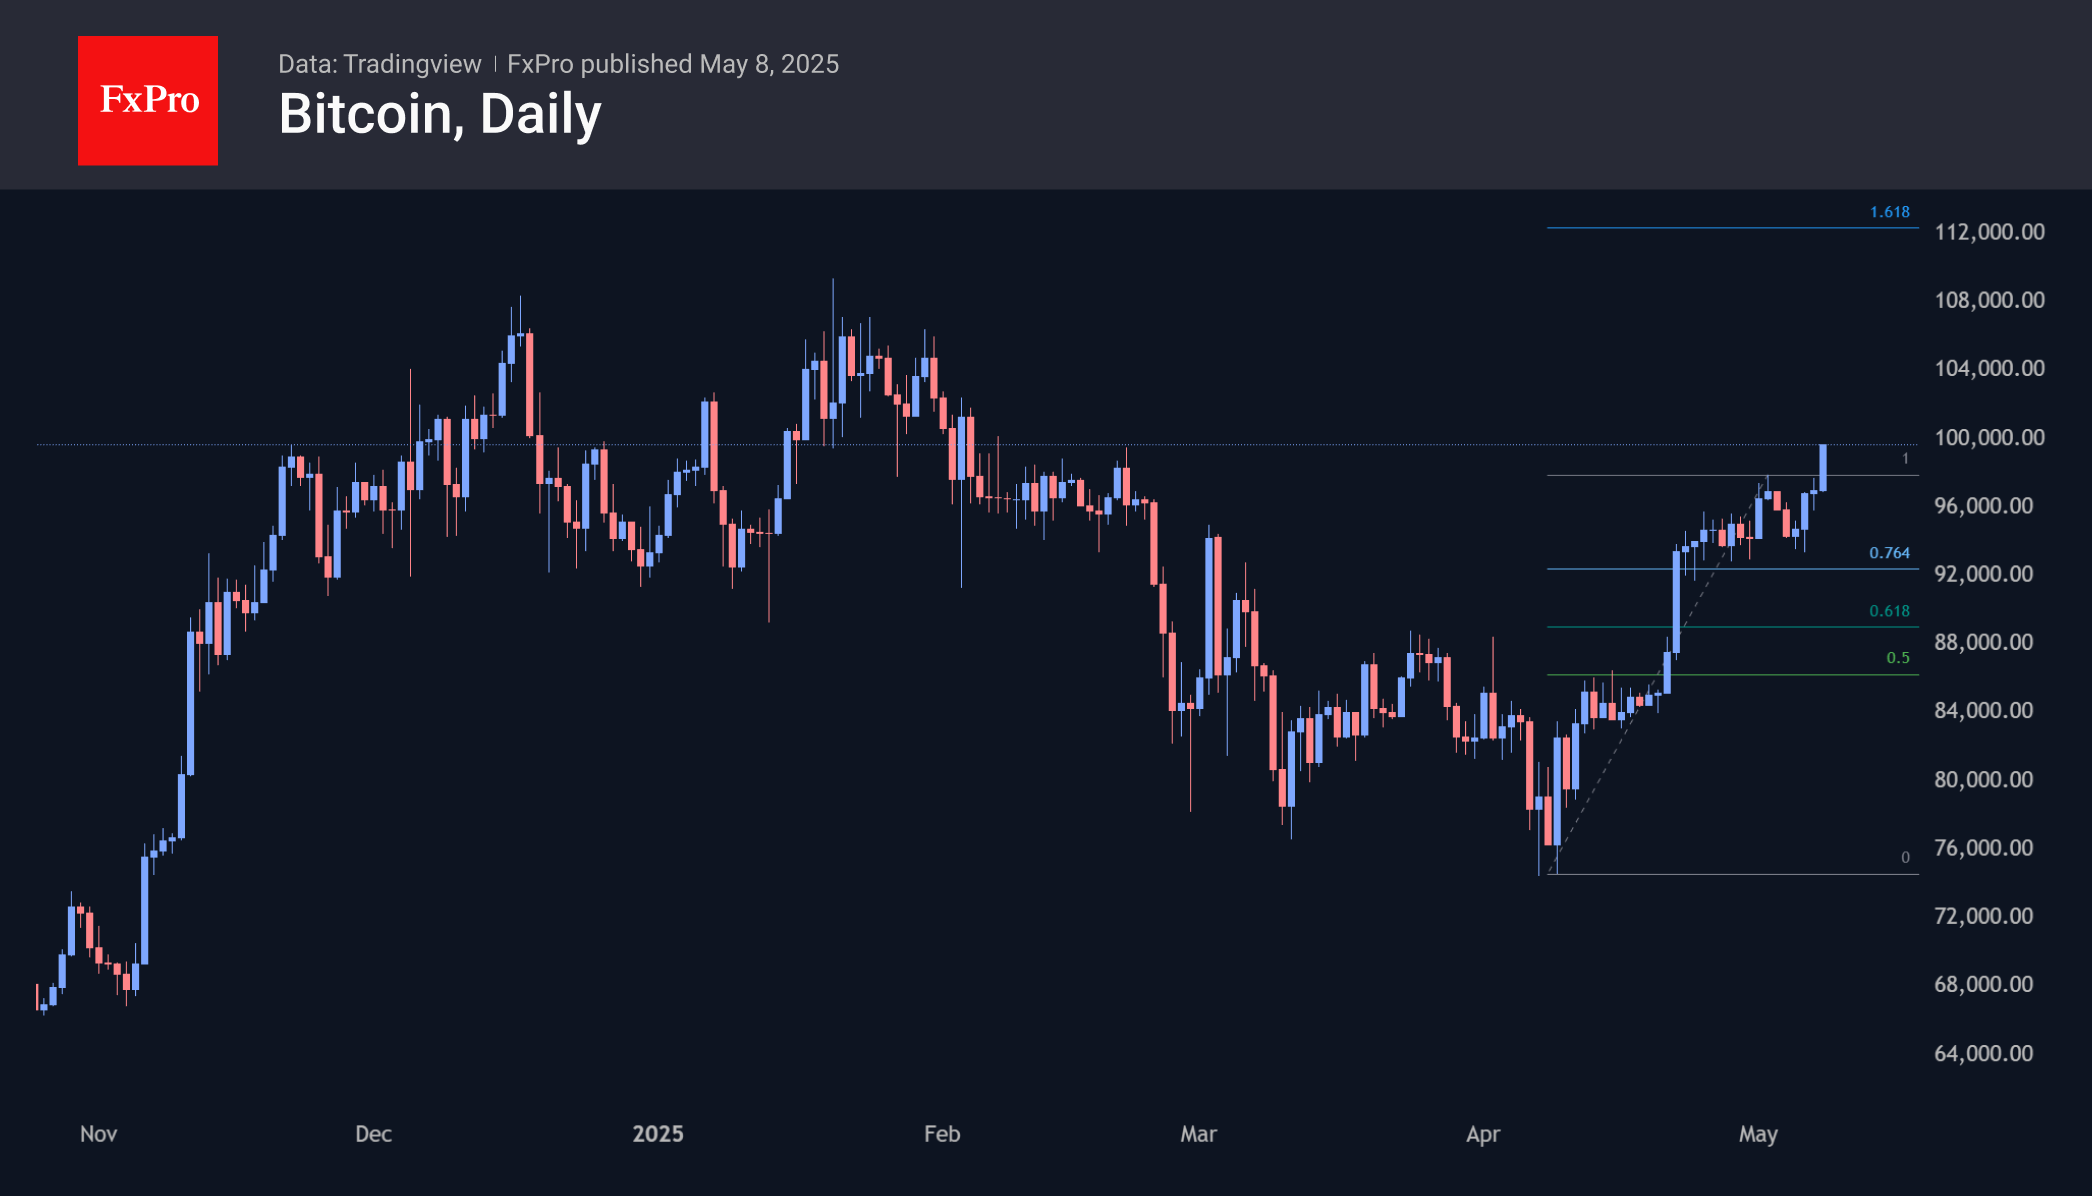The height and width of the screenshot is (1196, 2092).
Task: Click the 100,000.00 price axis label
Action: [1989, 437]
